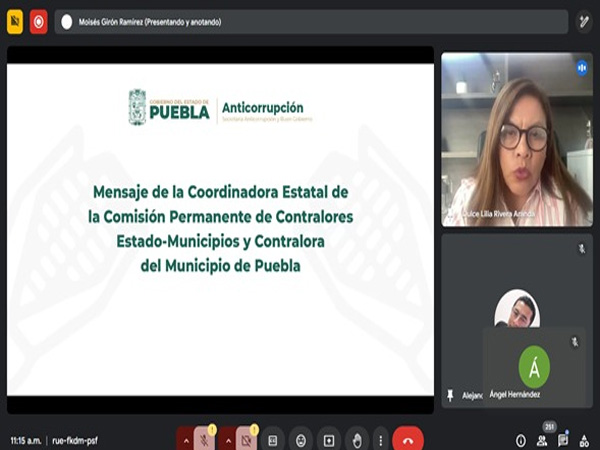Screen dimensions: 600x450
Task: Open the meeting details info icon
Action: tap(520, 440)
